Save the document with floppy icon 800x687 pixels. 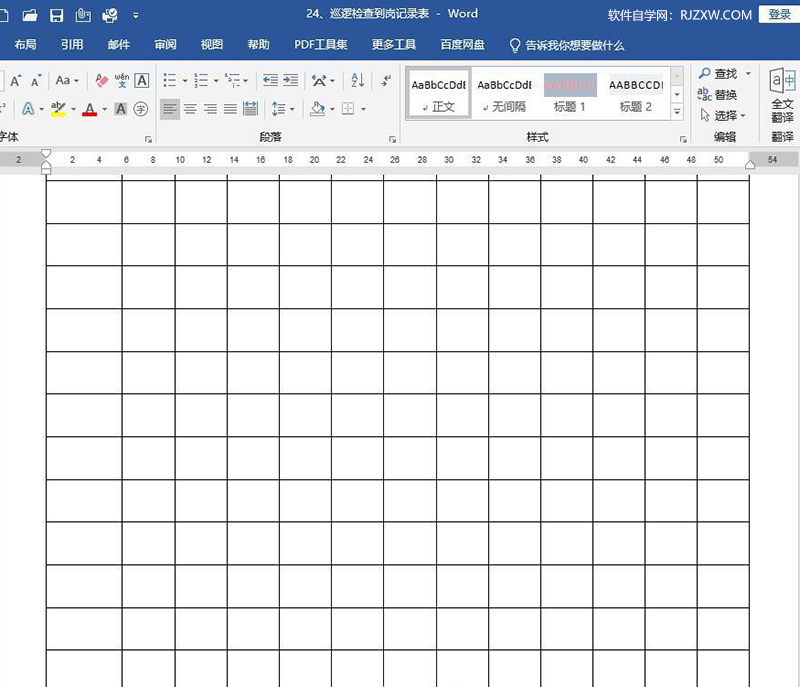tap(56, 15)
